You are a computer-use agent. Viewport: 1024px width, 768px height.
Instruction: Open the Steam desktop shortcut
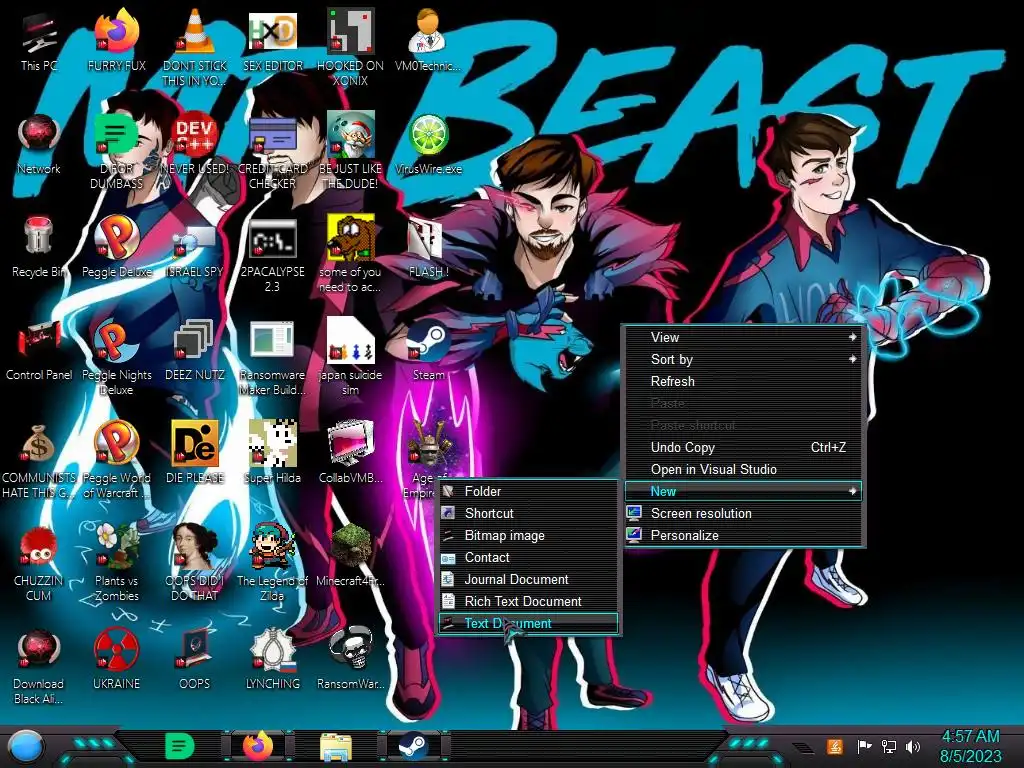coord(428,351)
